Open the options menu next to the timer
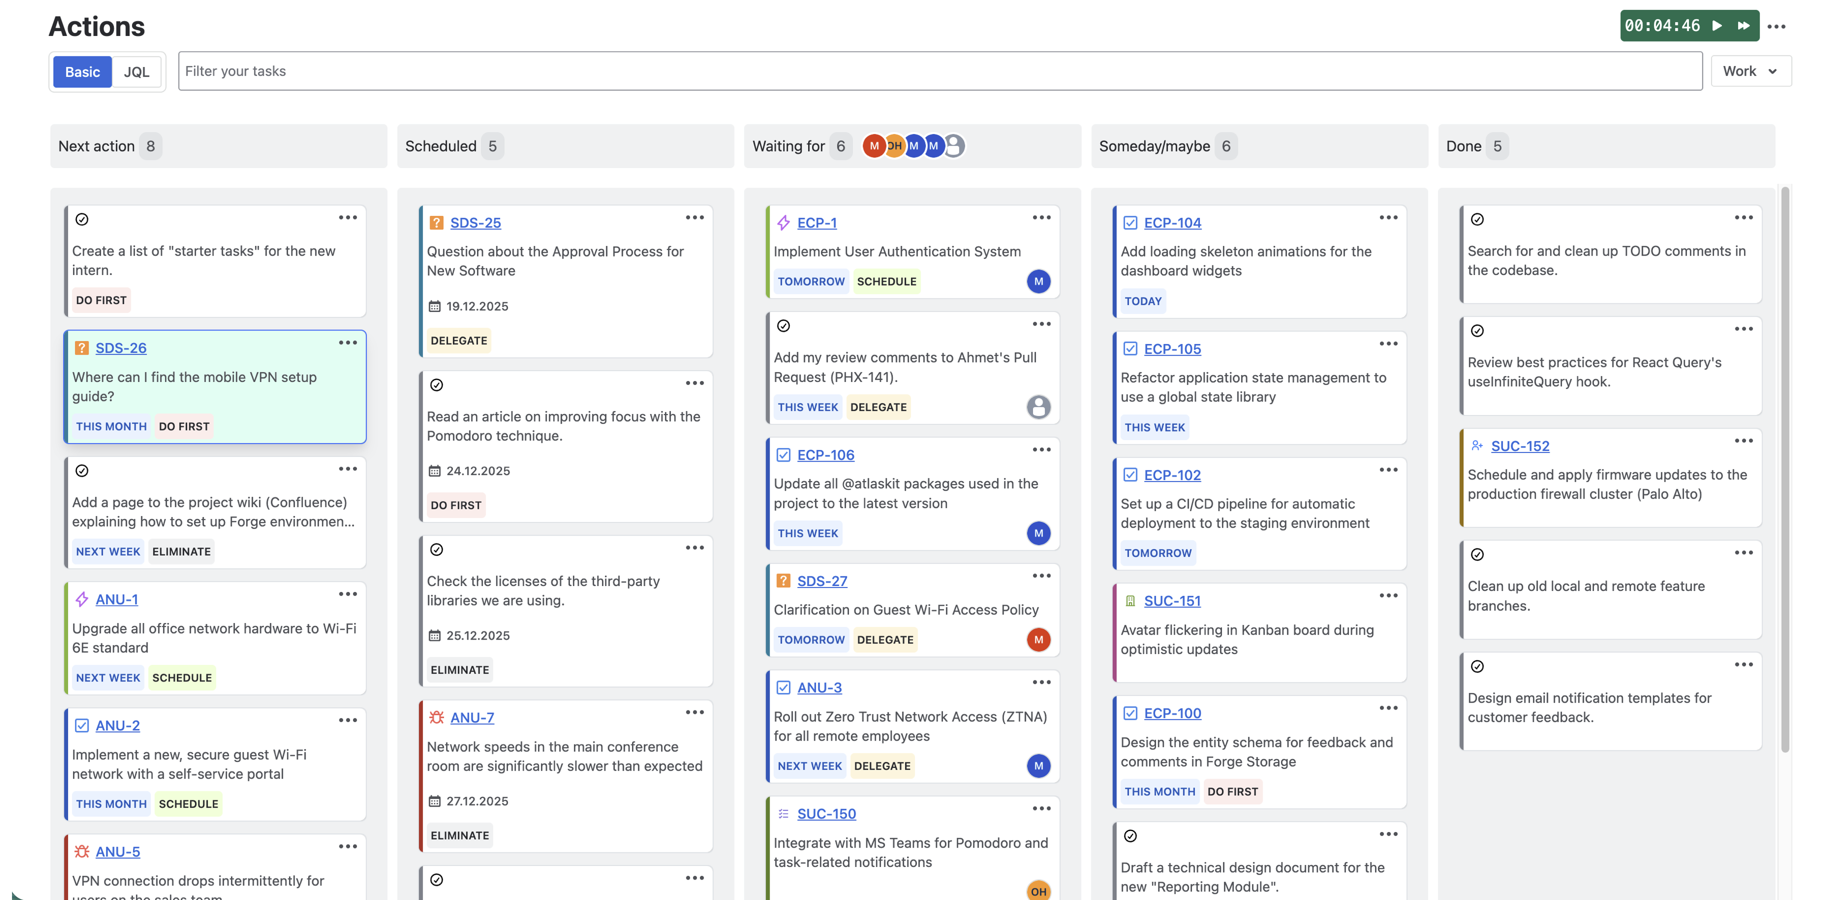 [1777, 26]
